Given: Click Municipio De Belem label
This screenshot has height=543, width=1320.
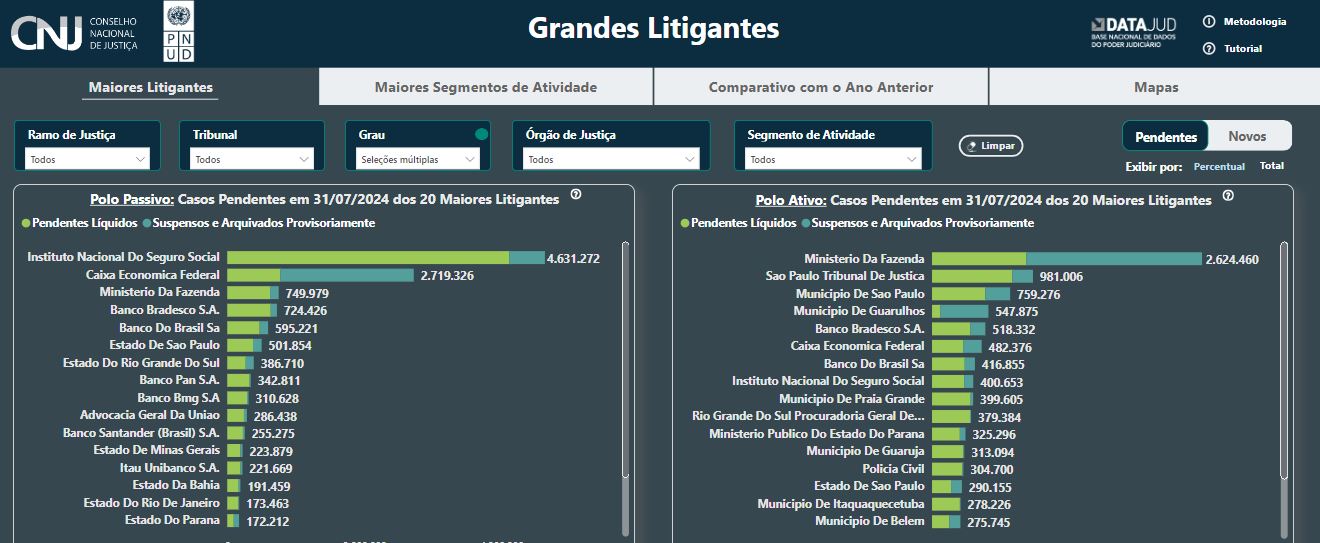Looking at the screenshot, I should pyautogui.click(x=870, y=521).
